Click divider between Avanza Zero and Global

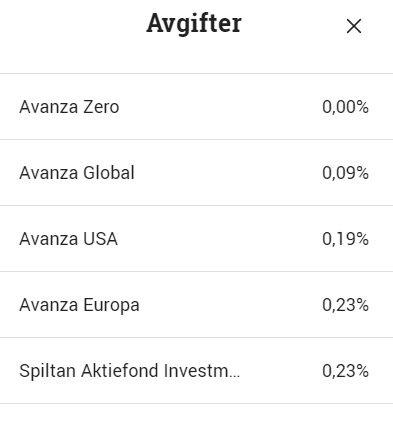click(196, 139)
